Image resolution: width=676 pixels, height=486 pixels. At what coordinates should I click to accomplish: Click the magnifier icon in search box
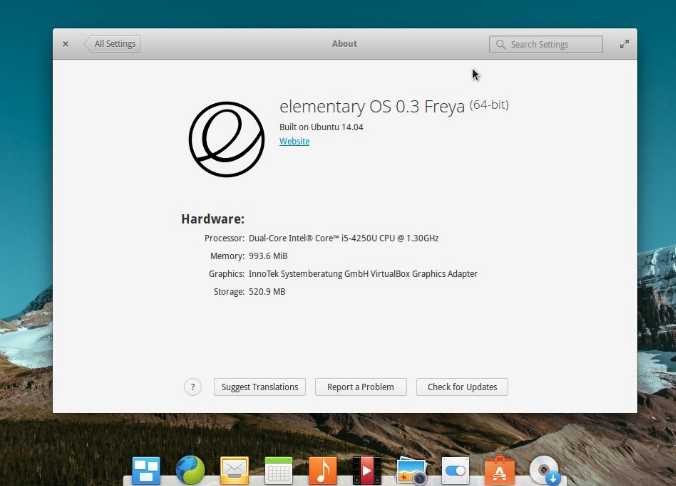[501, 44]
